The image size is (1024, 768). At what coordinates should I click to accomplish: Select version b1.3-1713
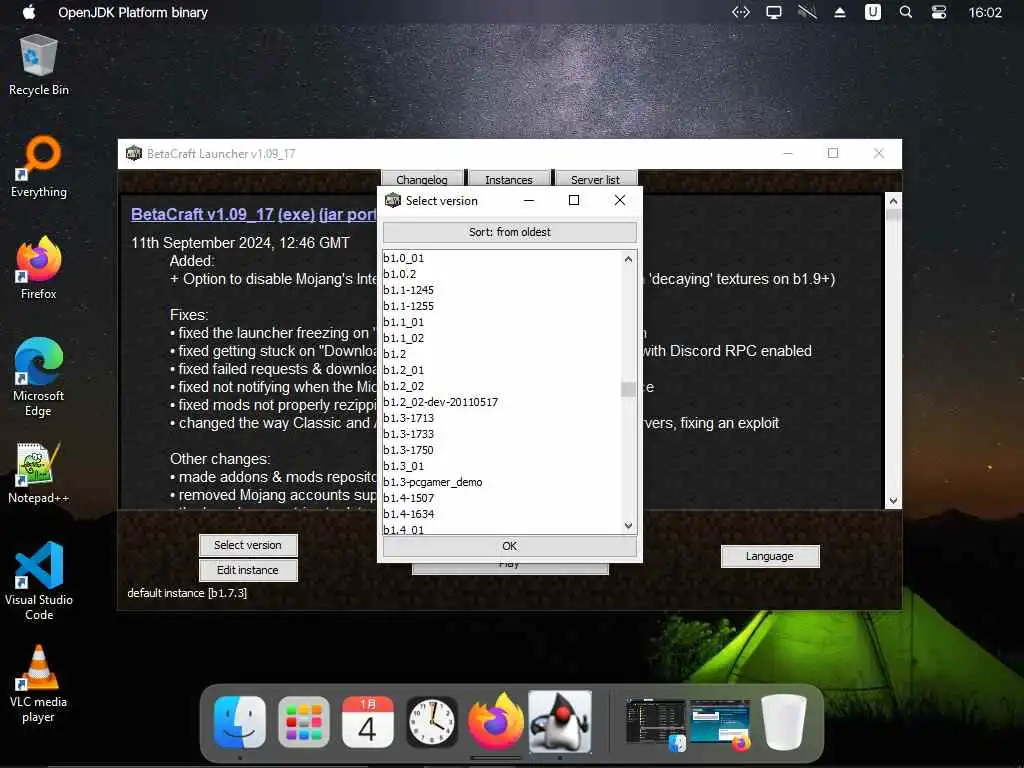pyautogui.click(x=502, y=418)
